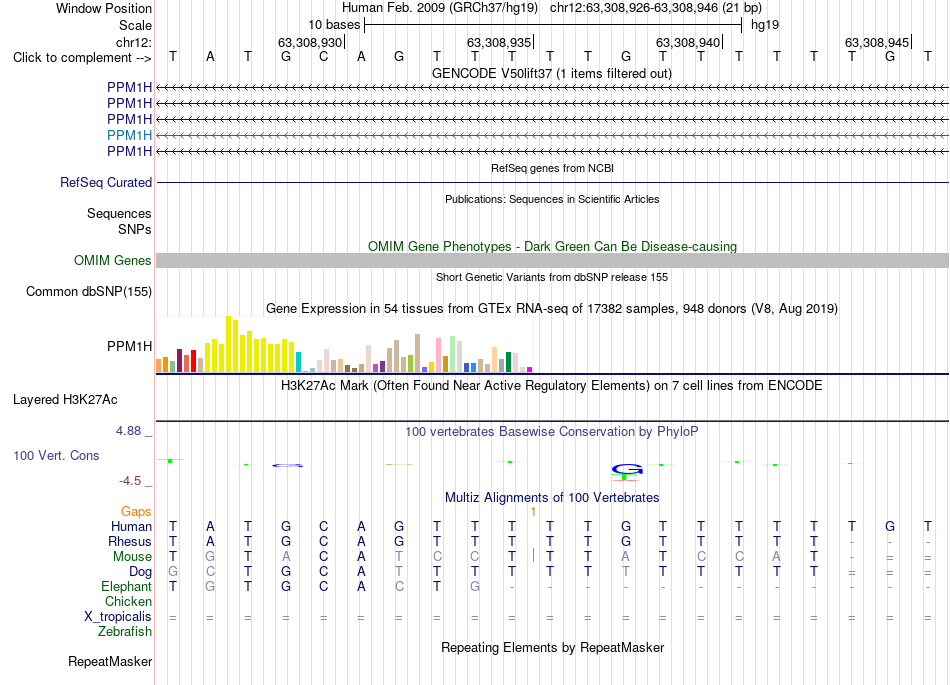This screenshot has height=685, width=950.
Task: Click the -4.5 conservation scale value
Action: tap(130, 481)
